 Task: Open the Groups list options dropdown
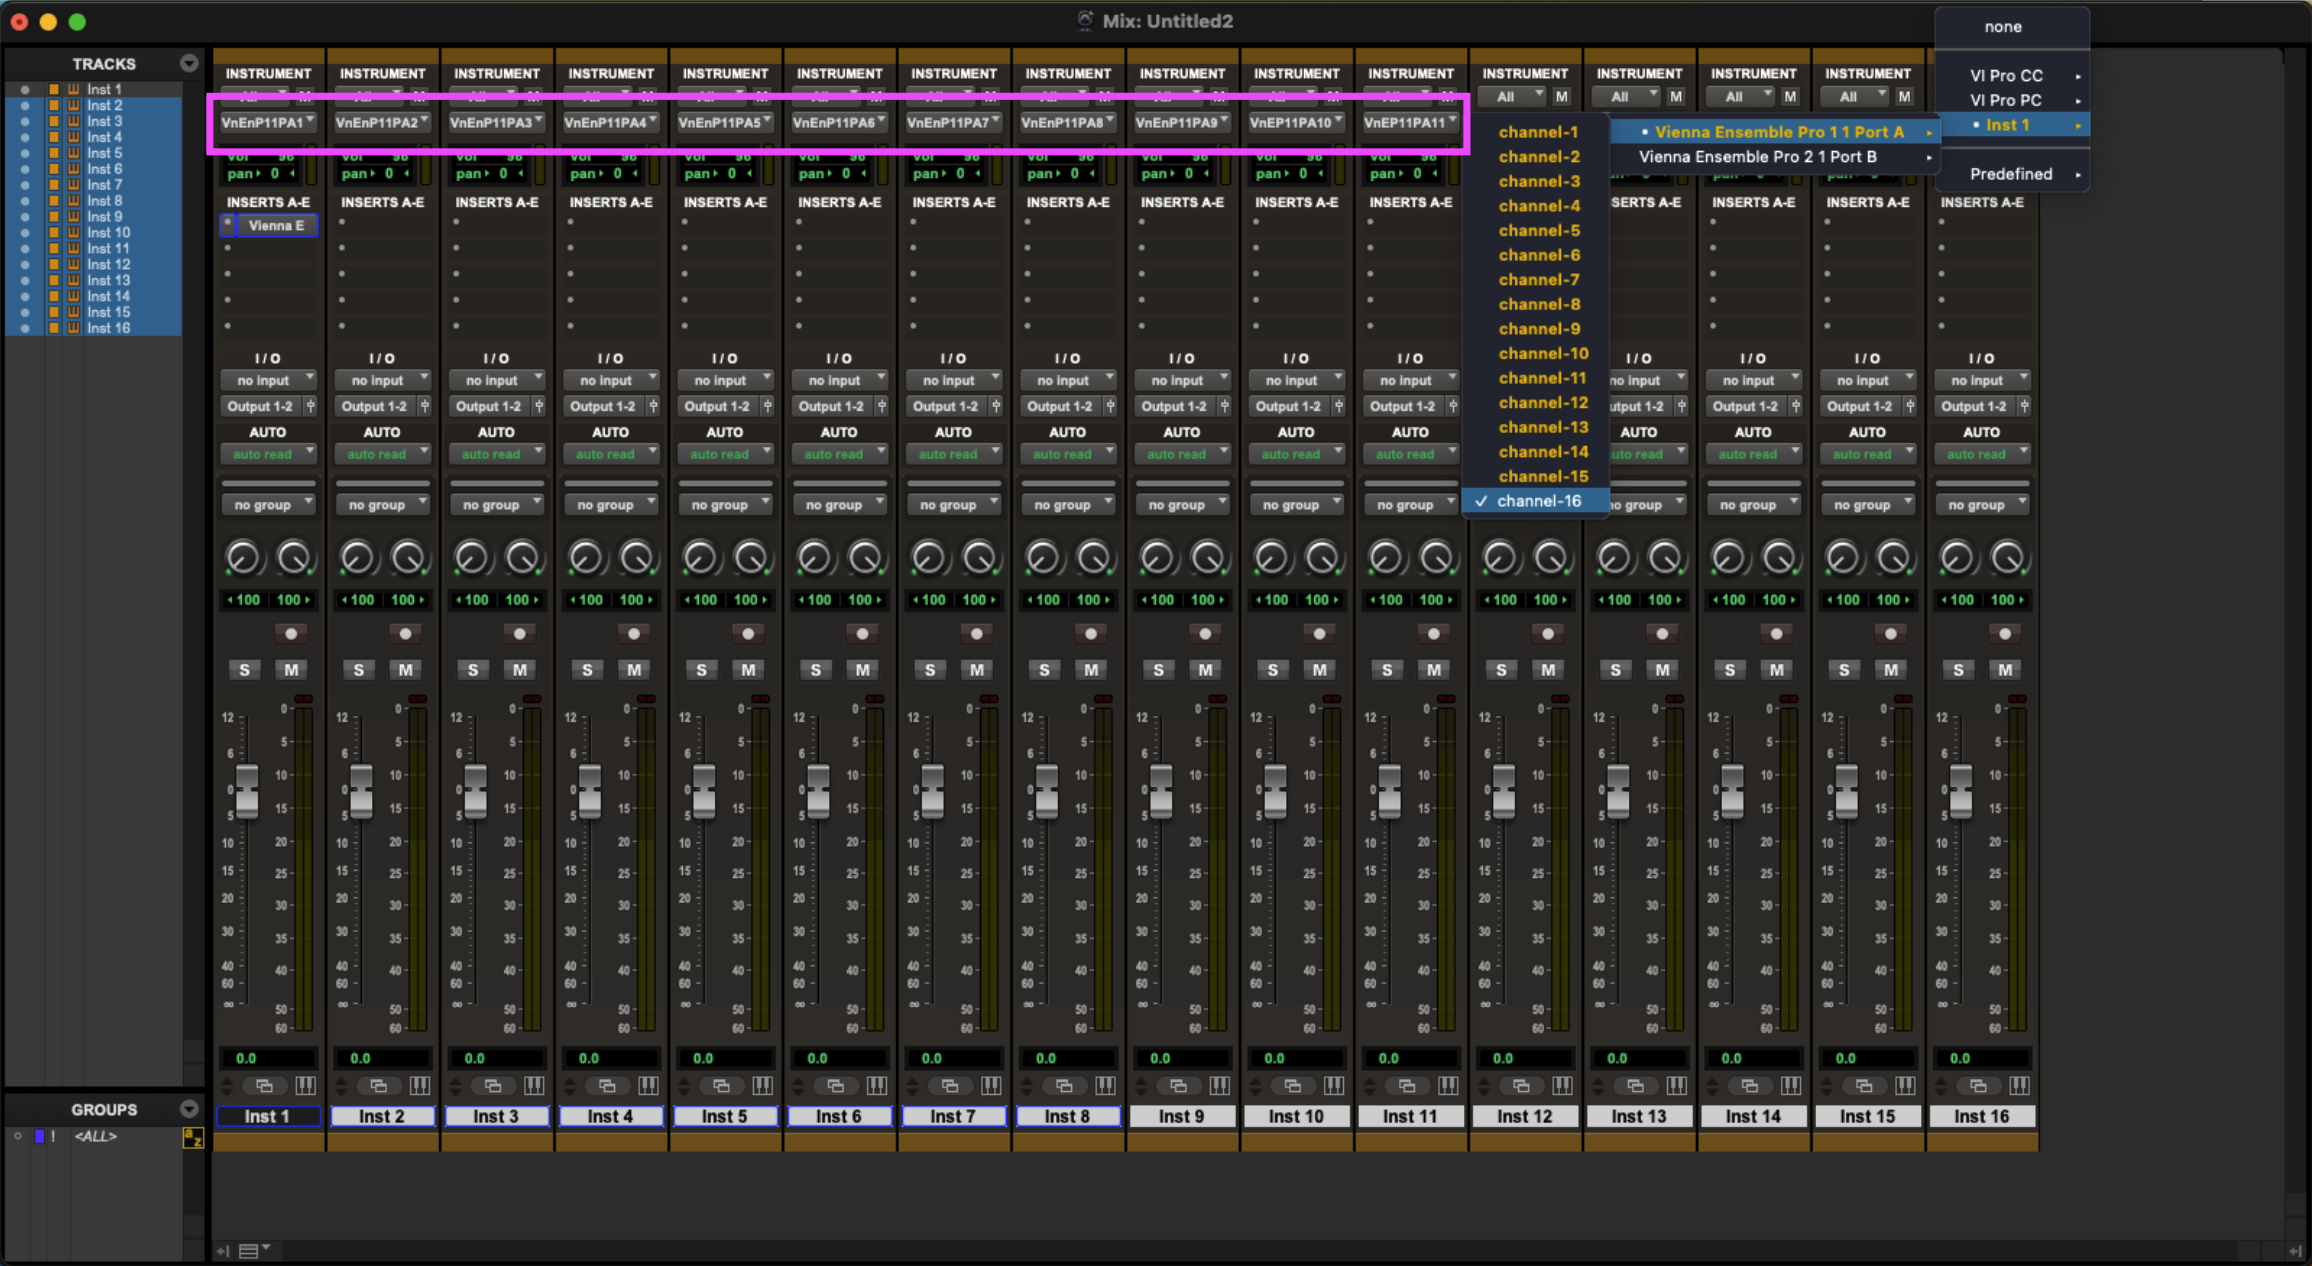[188, 1109]
